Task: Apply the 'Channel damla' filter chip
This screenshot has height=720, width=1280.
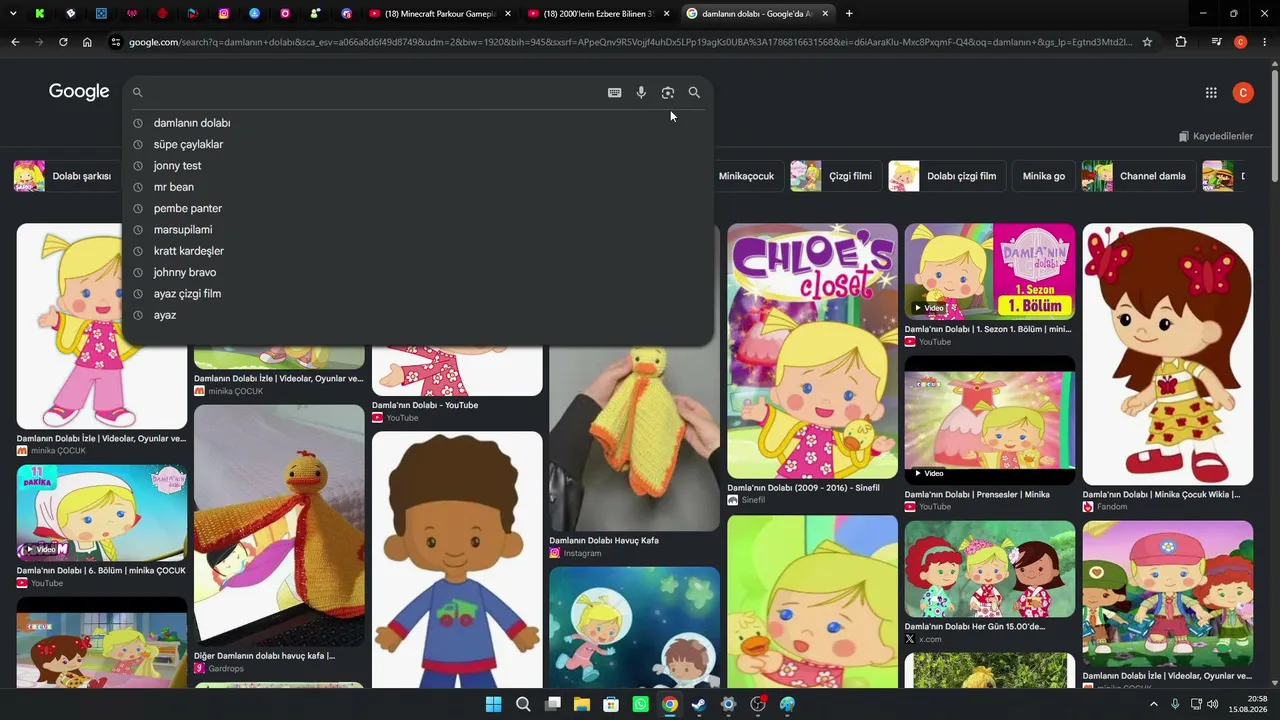Action: click(1138, 176)
